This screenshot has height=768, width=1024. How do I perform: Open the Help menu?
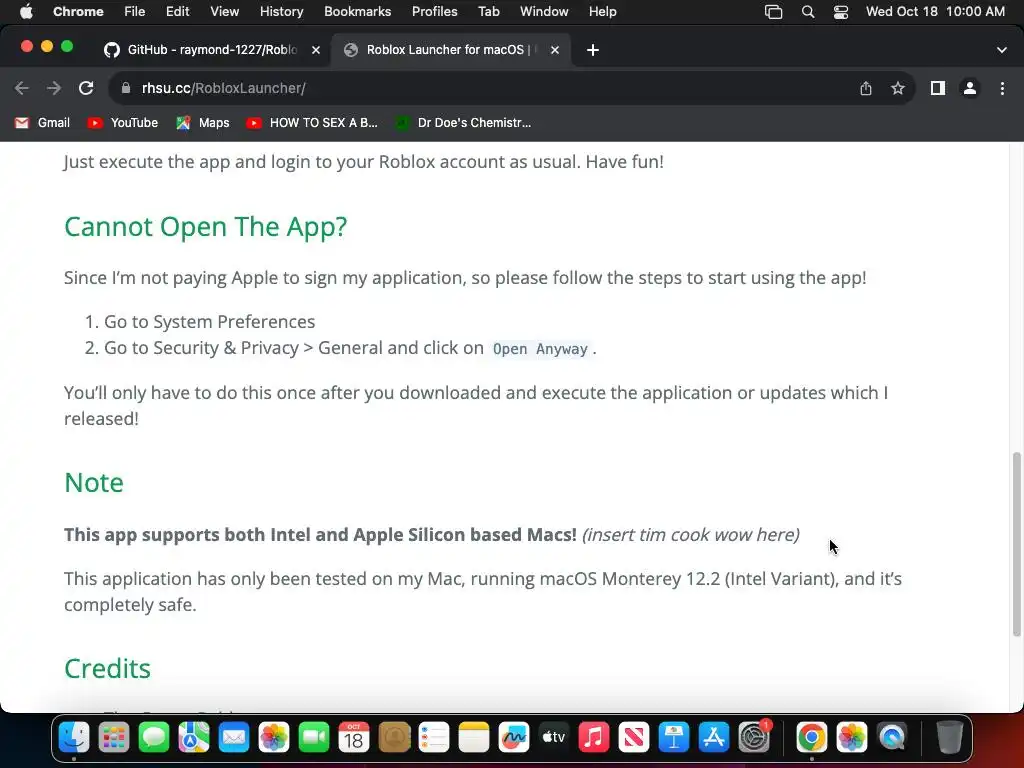click(x=602, y=12)
